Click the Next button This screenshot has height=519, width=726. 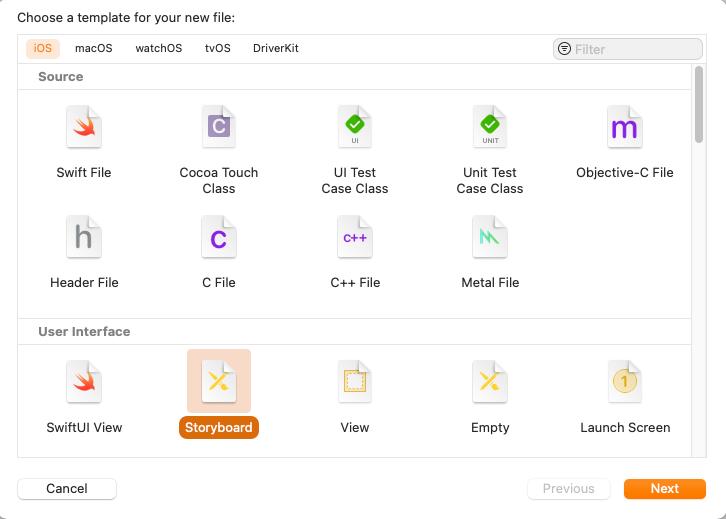click(x=665, y=488)
